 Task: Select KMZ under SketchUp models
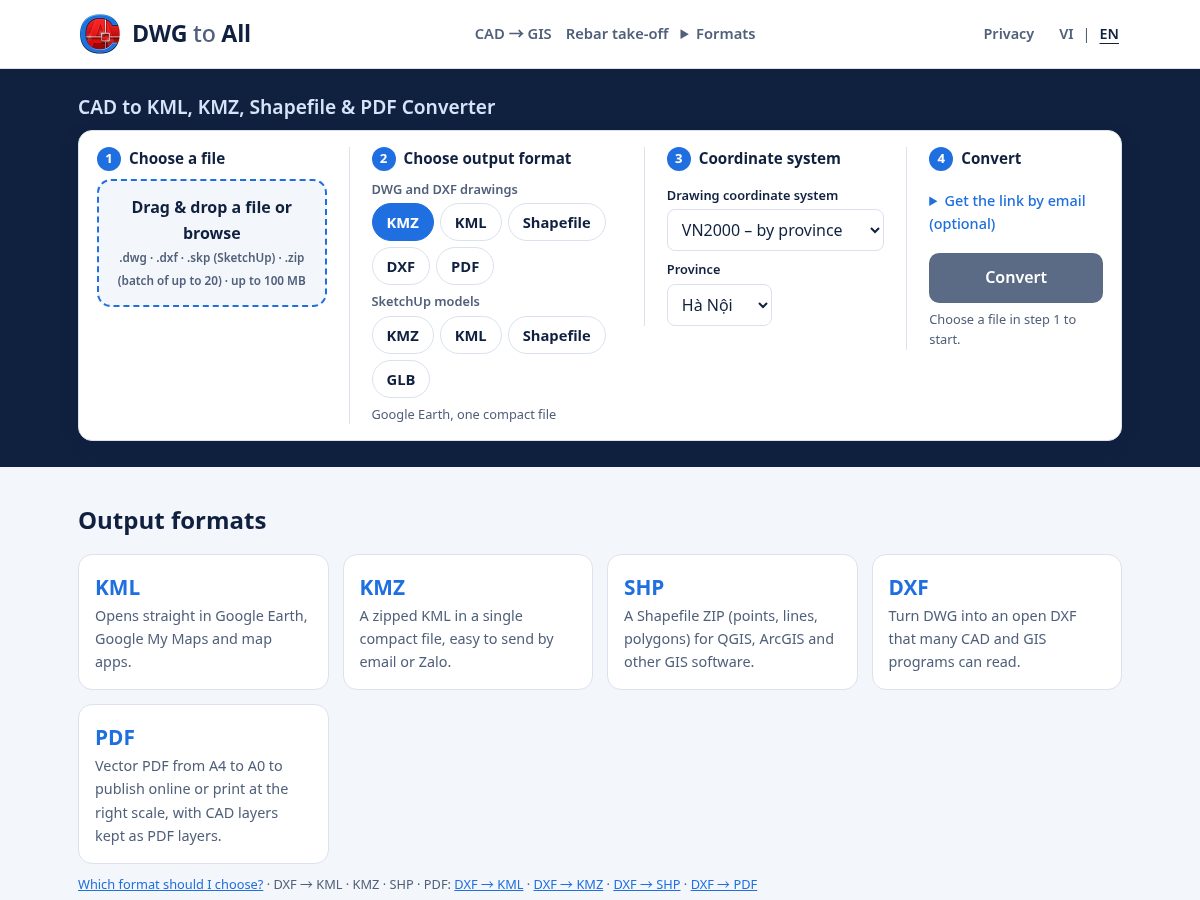403,335
